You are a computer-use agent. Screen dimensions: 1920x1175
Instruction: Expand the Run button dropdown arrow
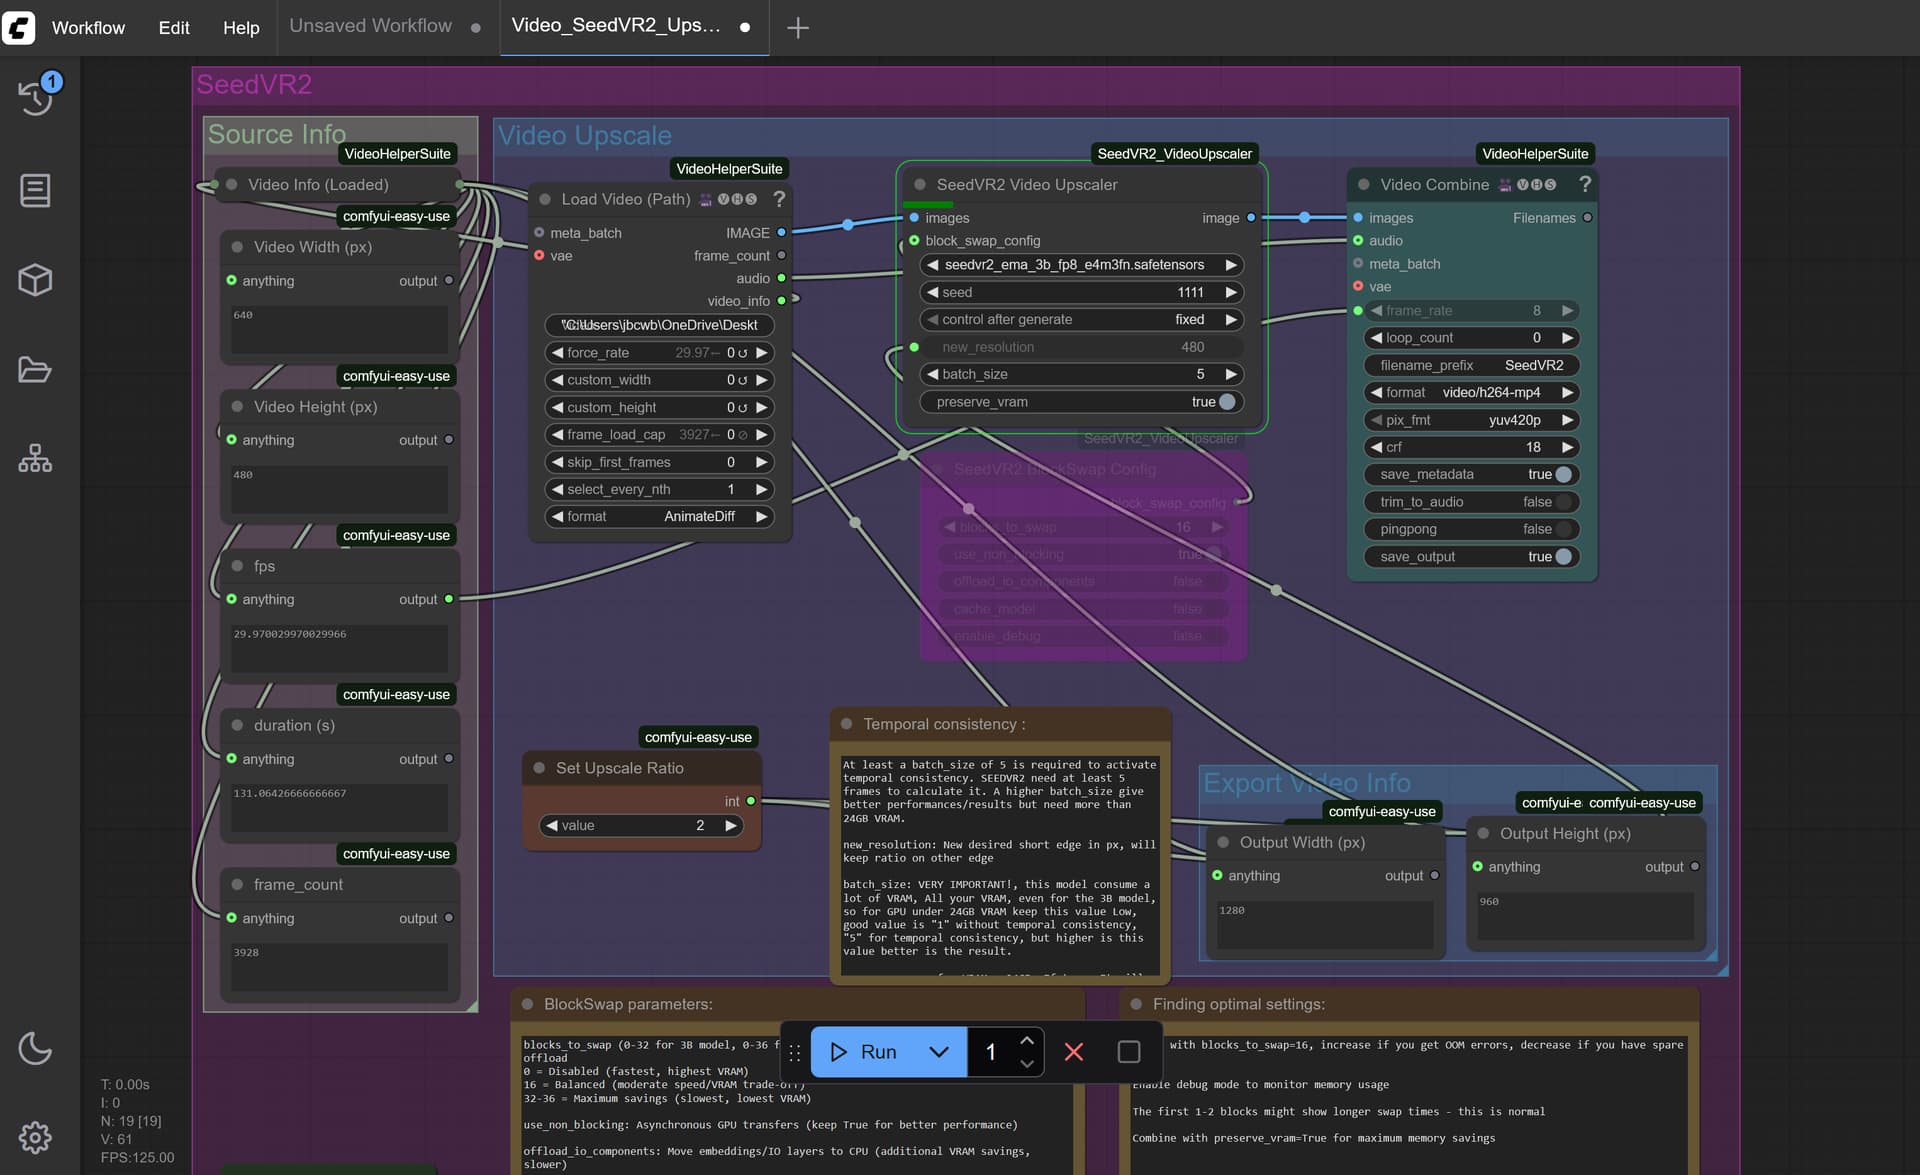tap(939, 1051)
